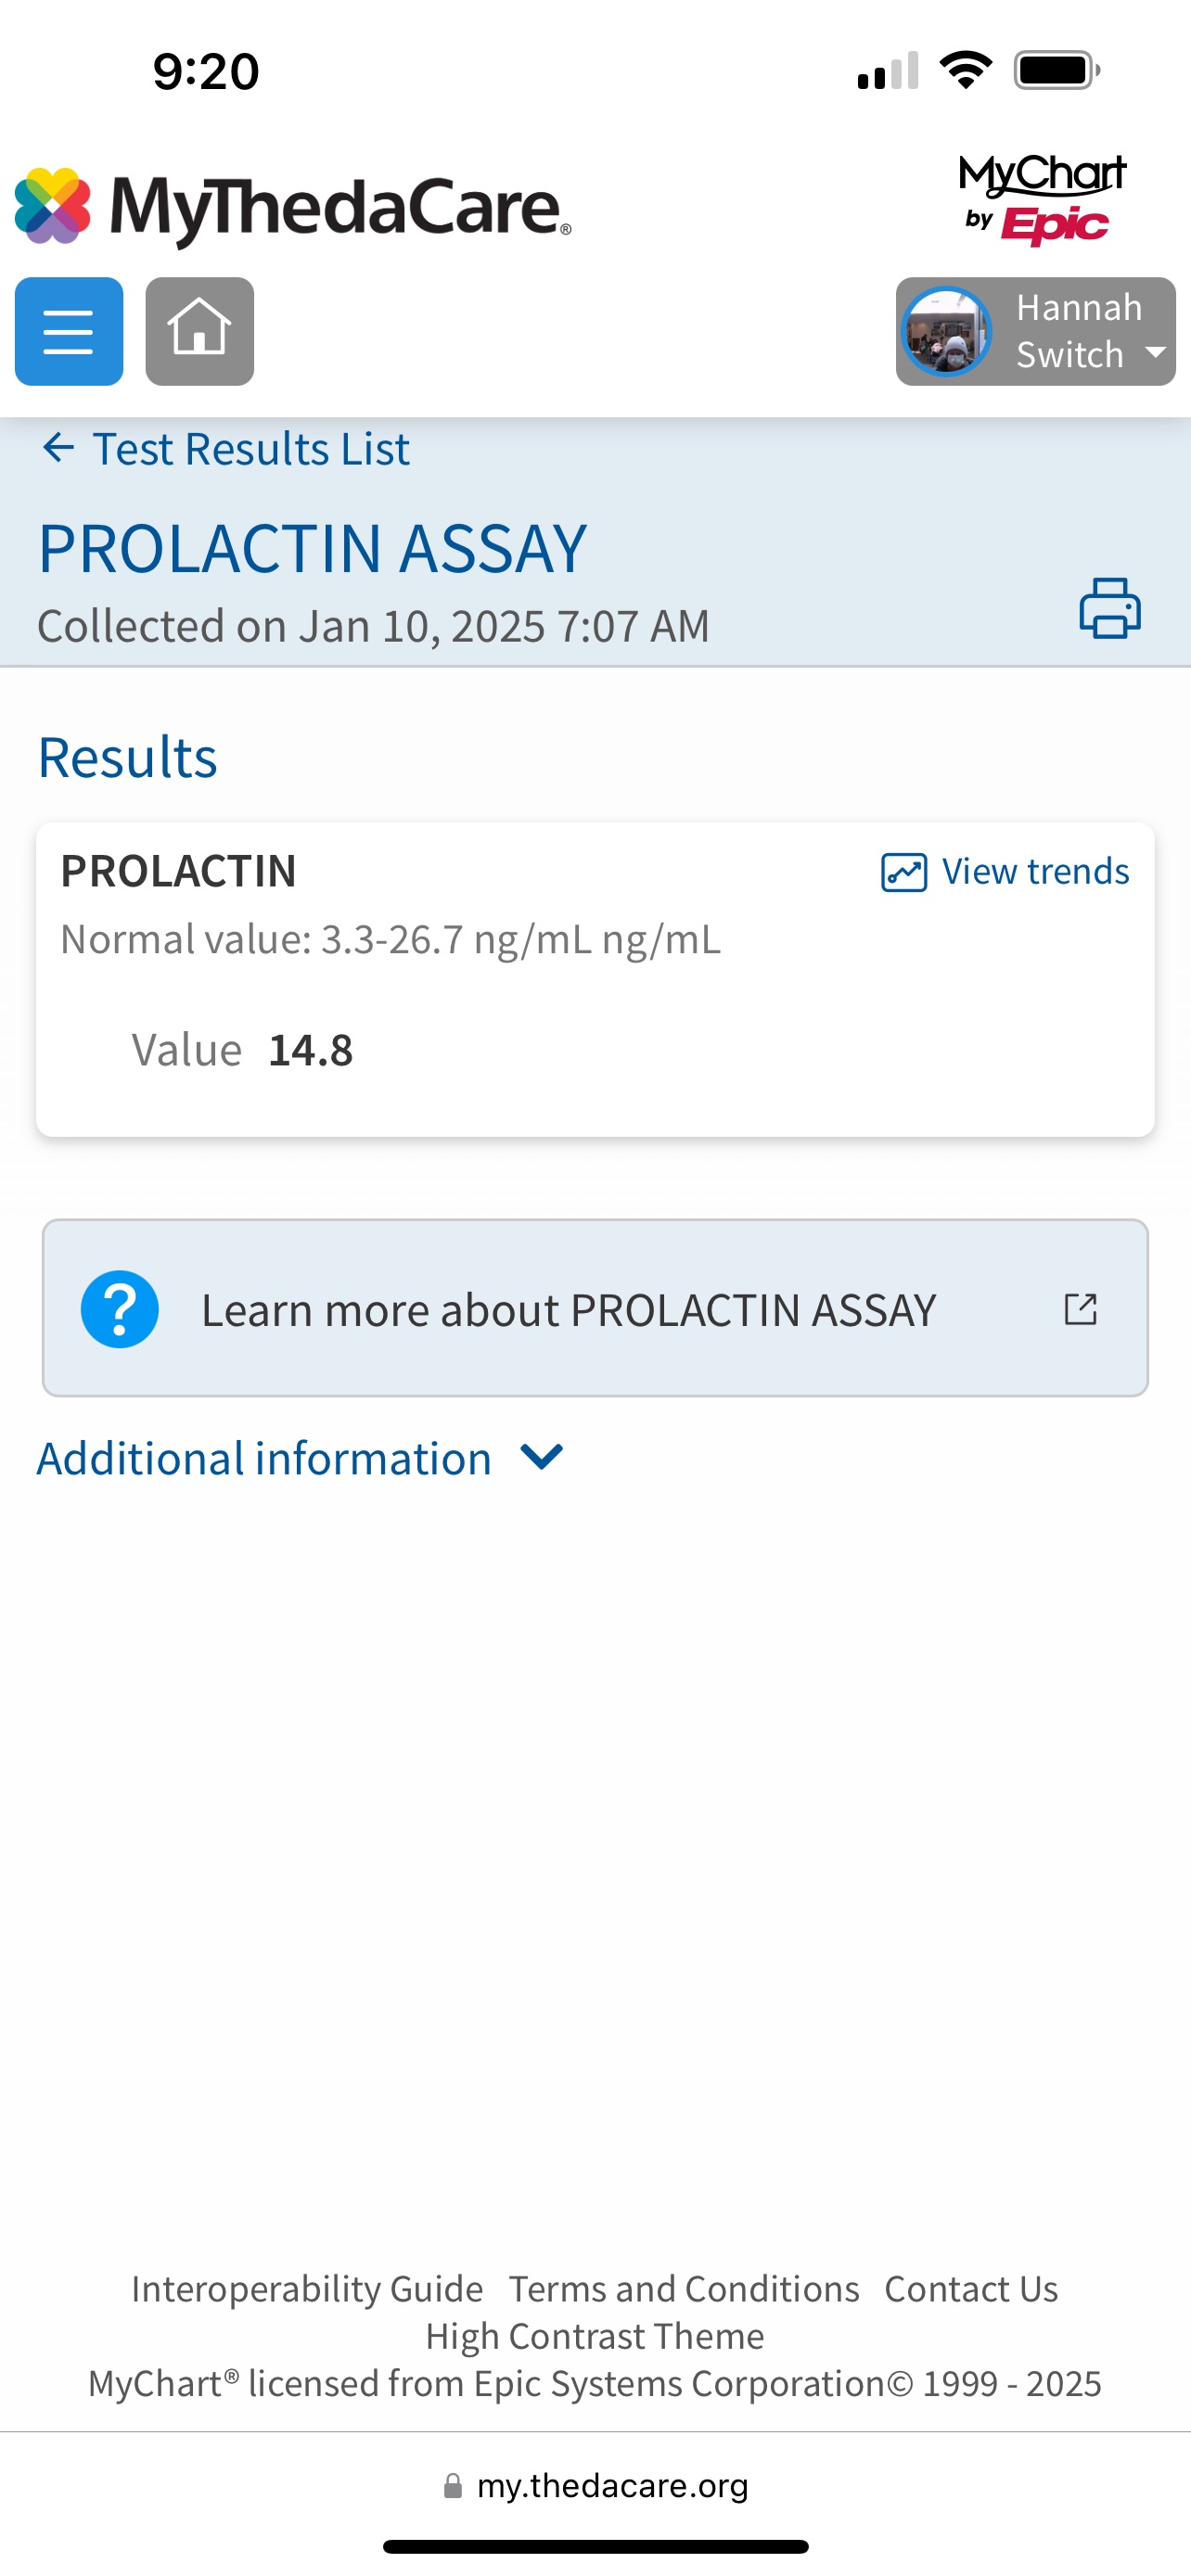Click the Additional information chevron arrow
This screenshot has width=1191, height=2576.
[x=542, y=1457]
